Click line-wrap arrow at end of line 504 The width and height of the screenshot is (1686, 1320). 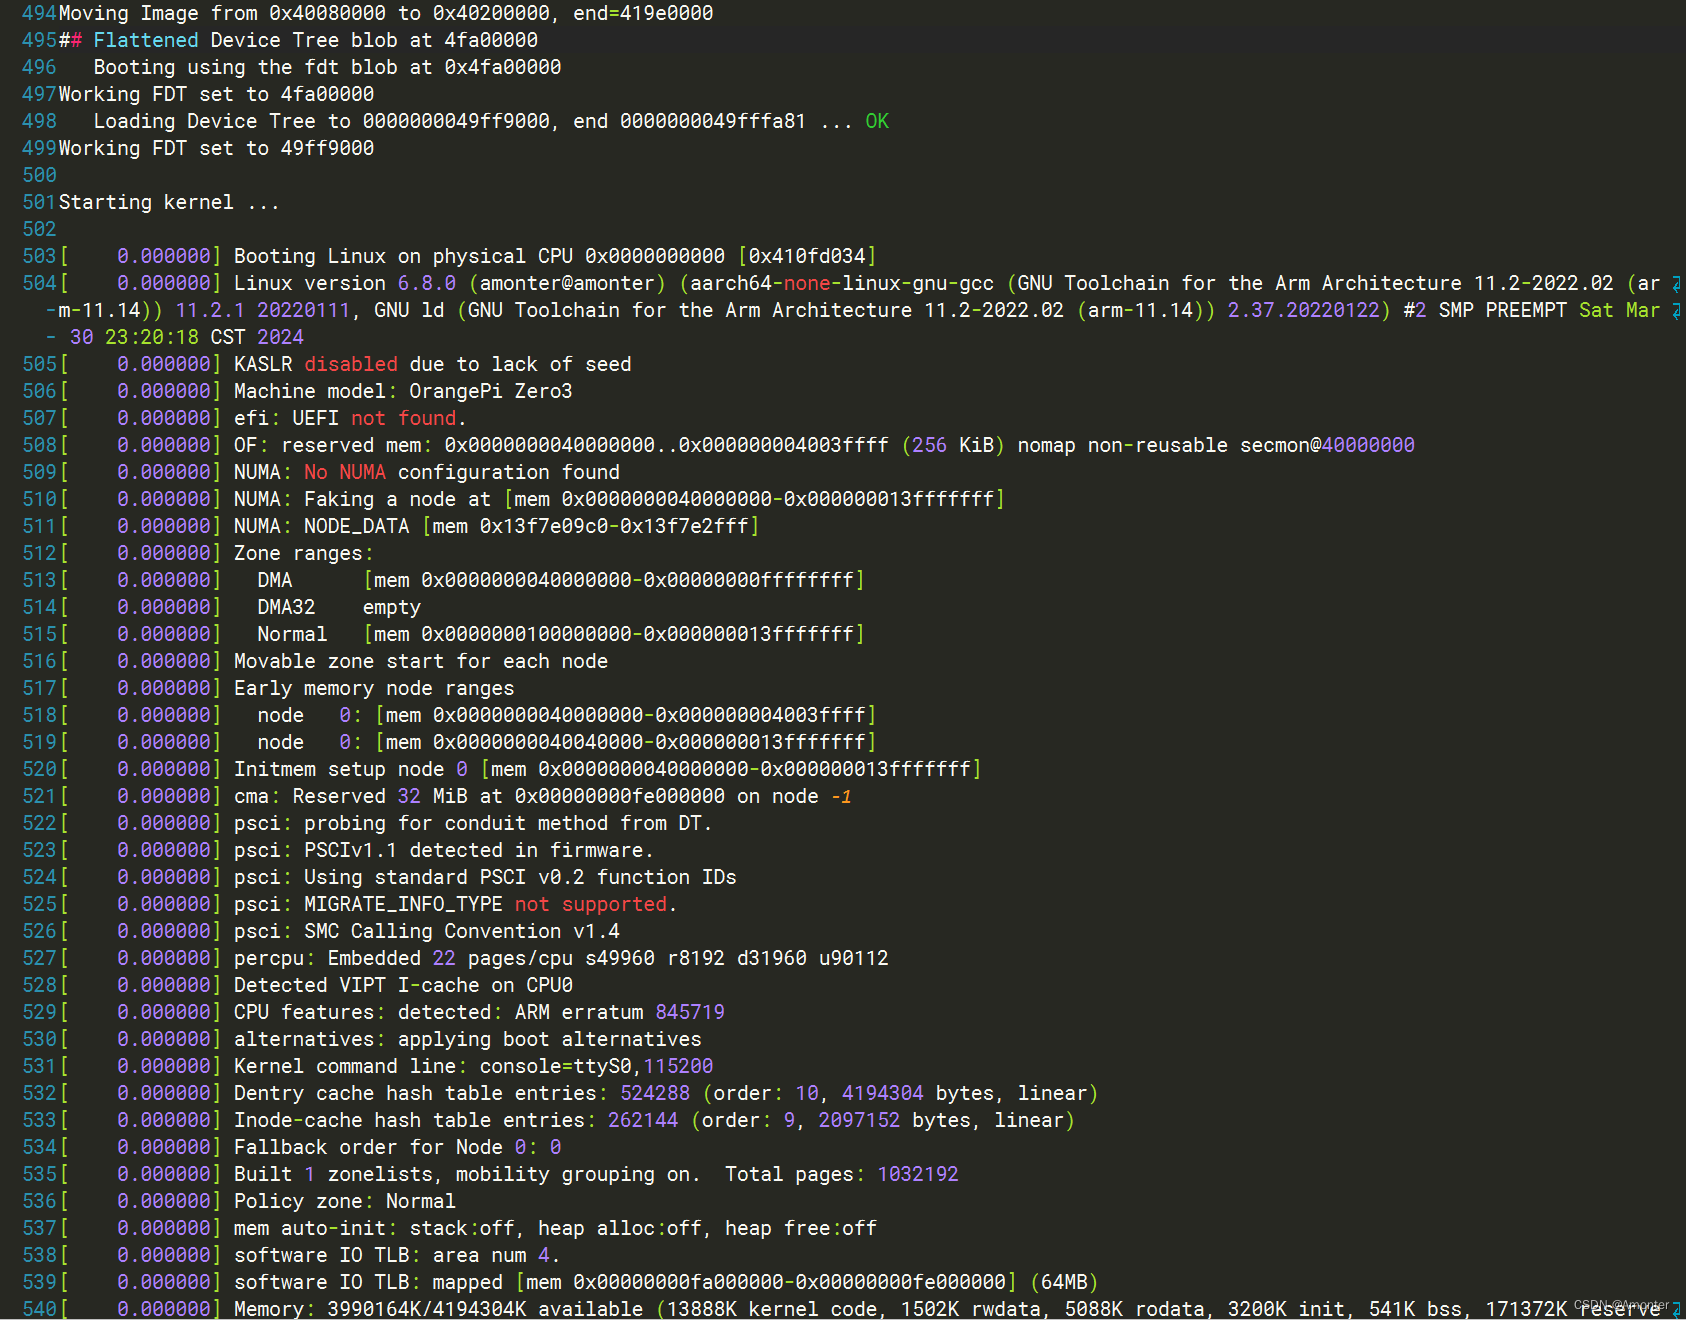coord(1676,284)
